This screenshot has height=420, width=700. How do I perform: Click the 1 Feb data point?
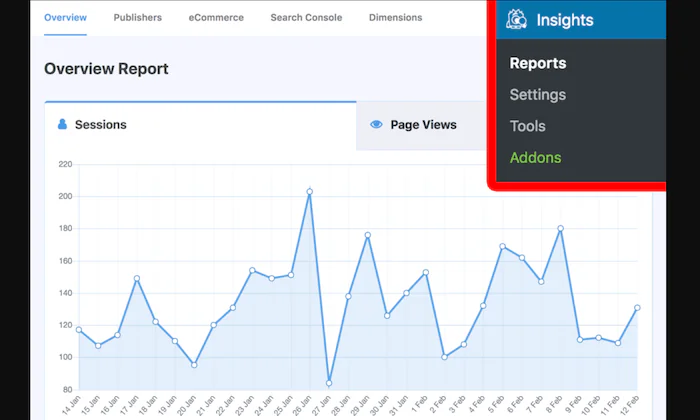click(x=426, y=272)
